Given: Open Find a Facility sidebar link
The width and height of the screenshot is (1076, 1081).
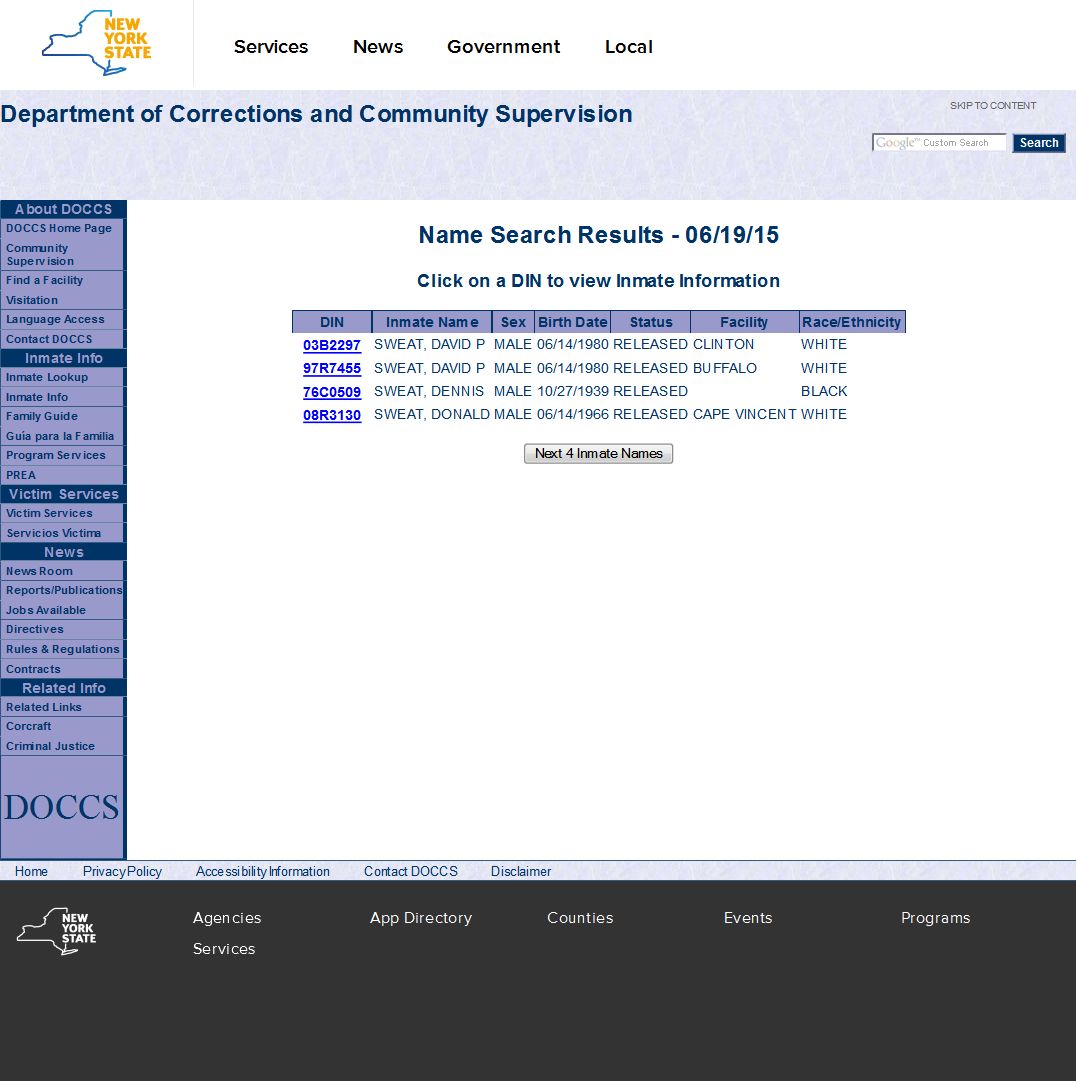Looking at the screenshot, I should pyautogui.click(x=45, y=281).
